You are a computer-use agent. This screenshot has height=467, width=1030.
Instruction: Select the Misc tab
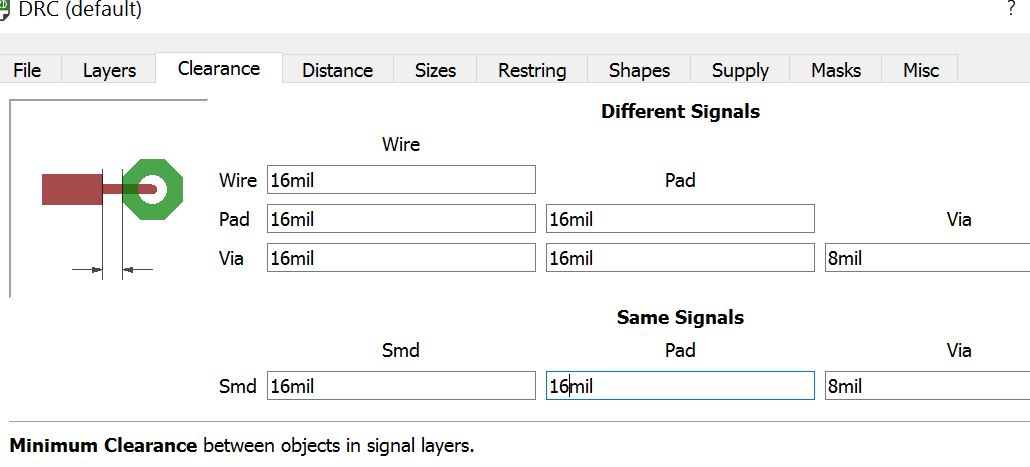[x=921, y=70]
